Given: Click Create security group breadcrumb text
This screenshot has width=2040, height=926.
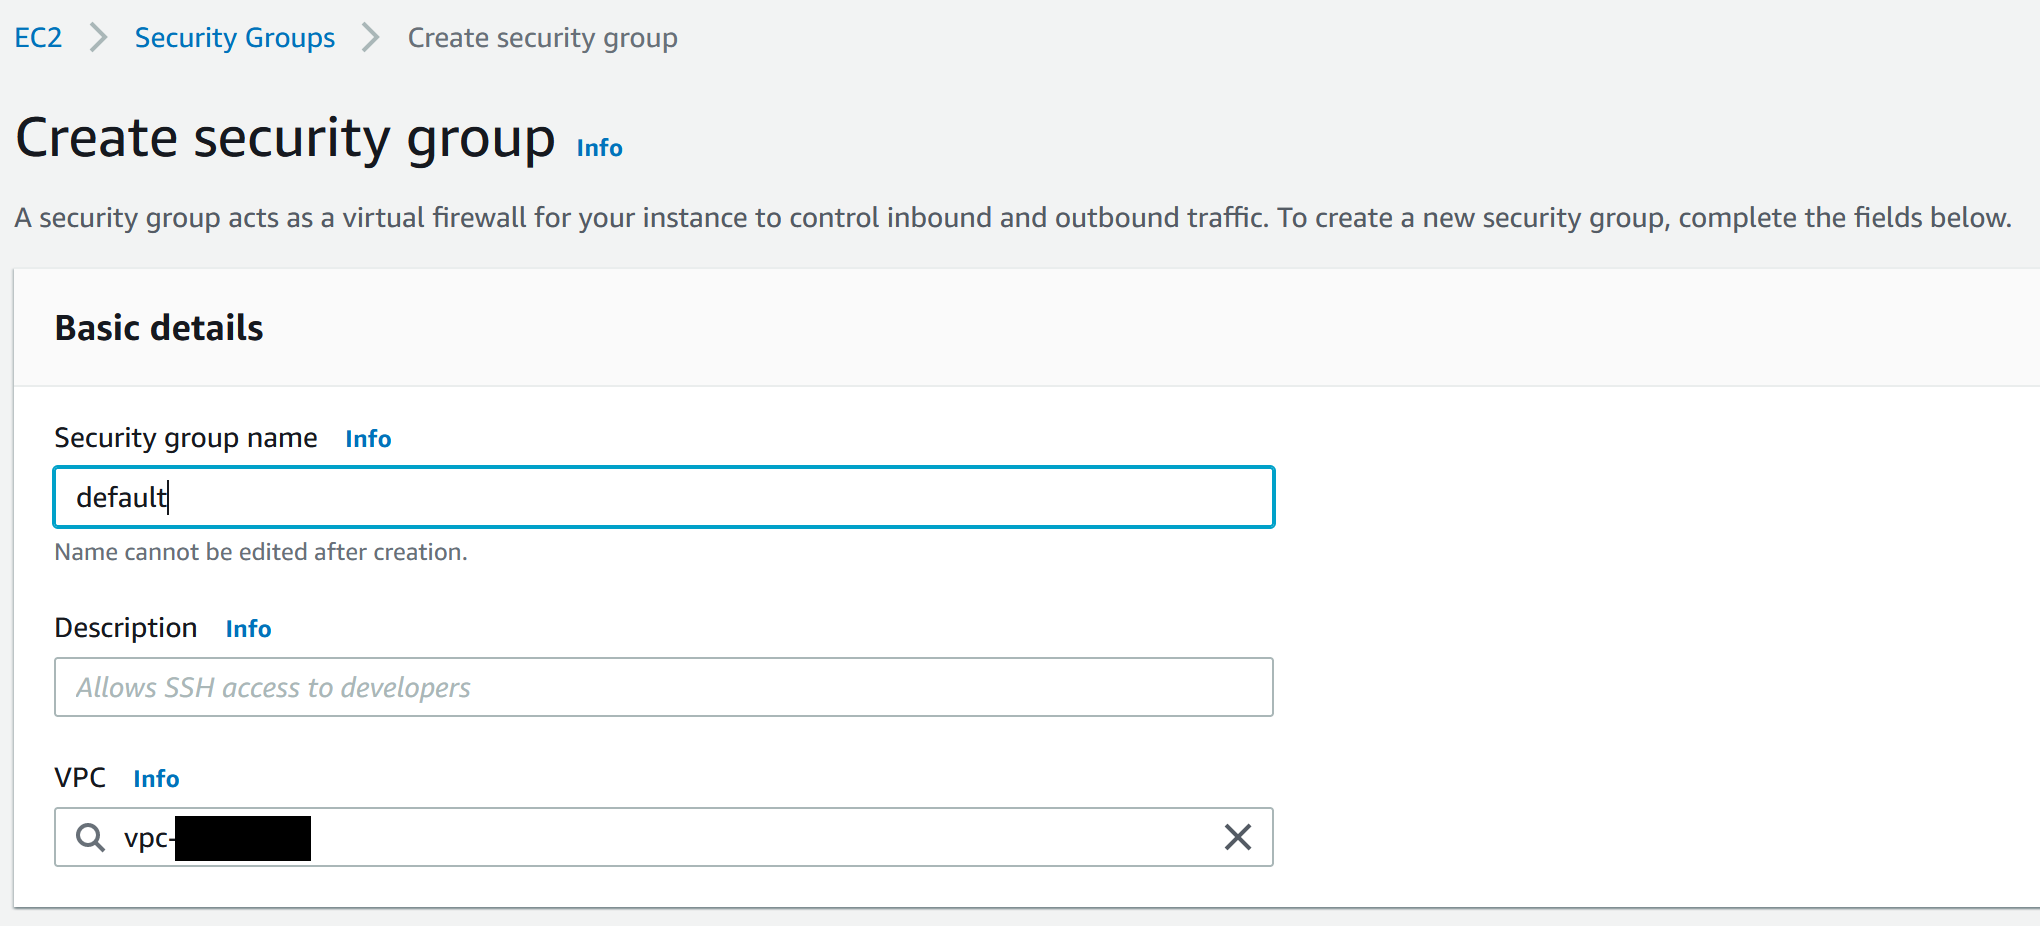Looking at the screenshot, I should (542, 38).
